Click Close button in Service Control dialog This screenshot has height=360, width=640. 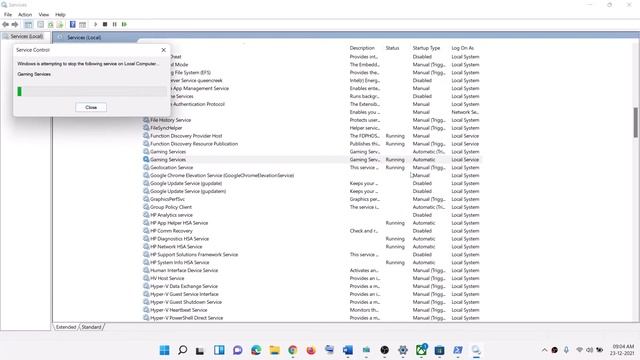[x=91, y=107]
